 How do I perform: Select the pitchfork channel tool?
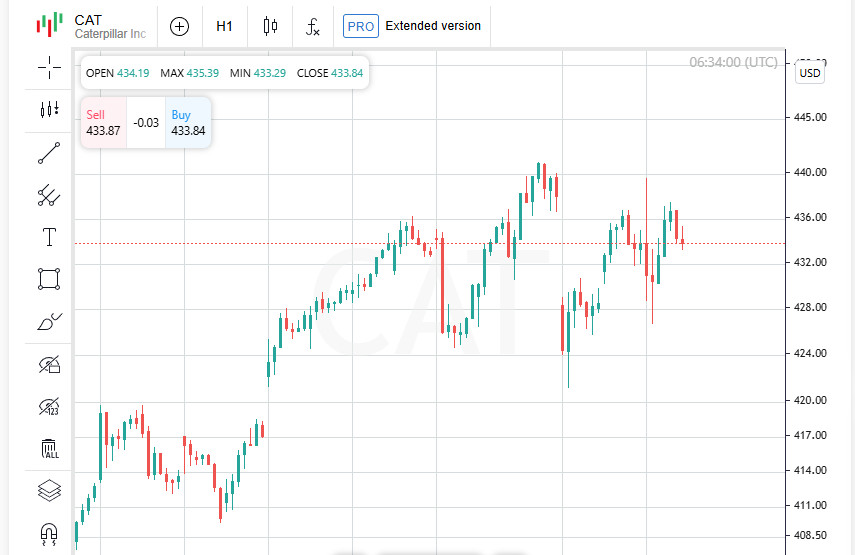click(49, 195)
